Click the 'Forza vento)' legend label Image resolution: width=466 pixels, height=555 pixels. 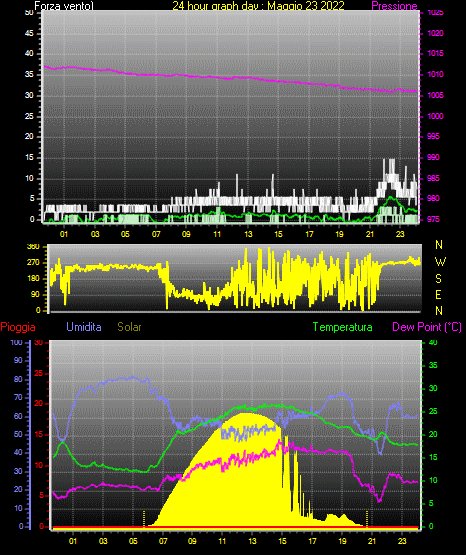64,6
